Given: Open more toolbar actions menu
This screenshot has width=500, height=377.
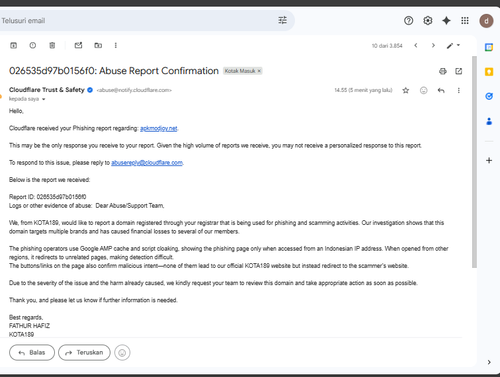Looking at the screenshot, I should point(116,45).
